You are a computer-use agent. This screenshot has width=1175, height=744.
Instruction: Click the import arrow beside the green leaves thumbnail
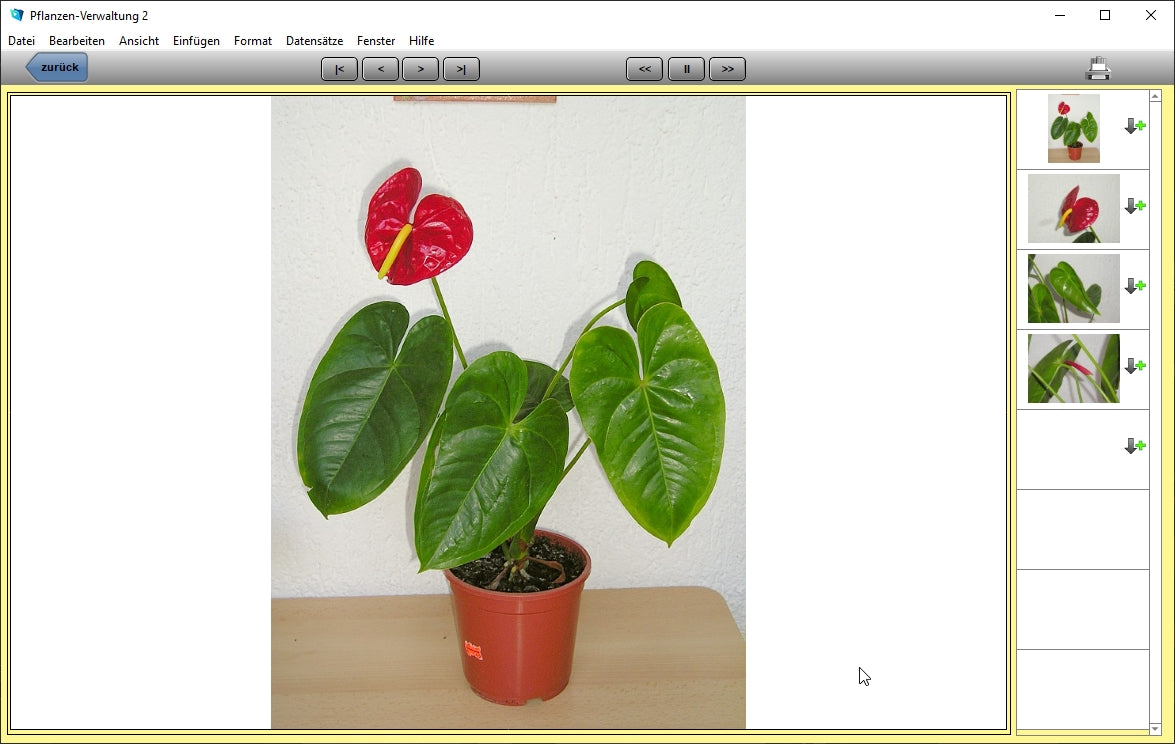click(x=1134, y=286)
